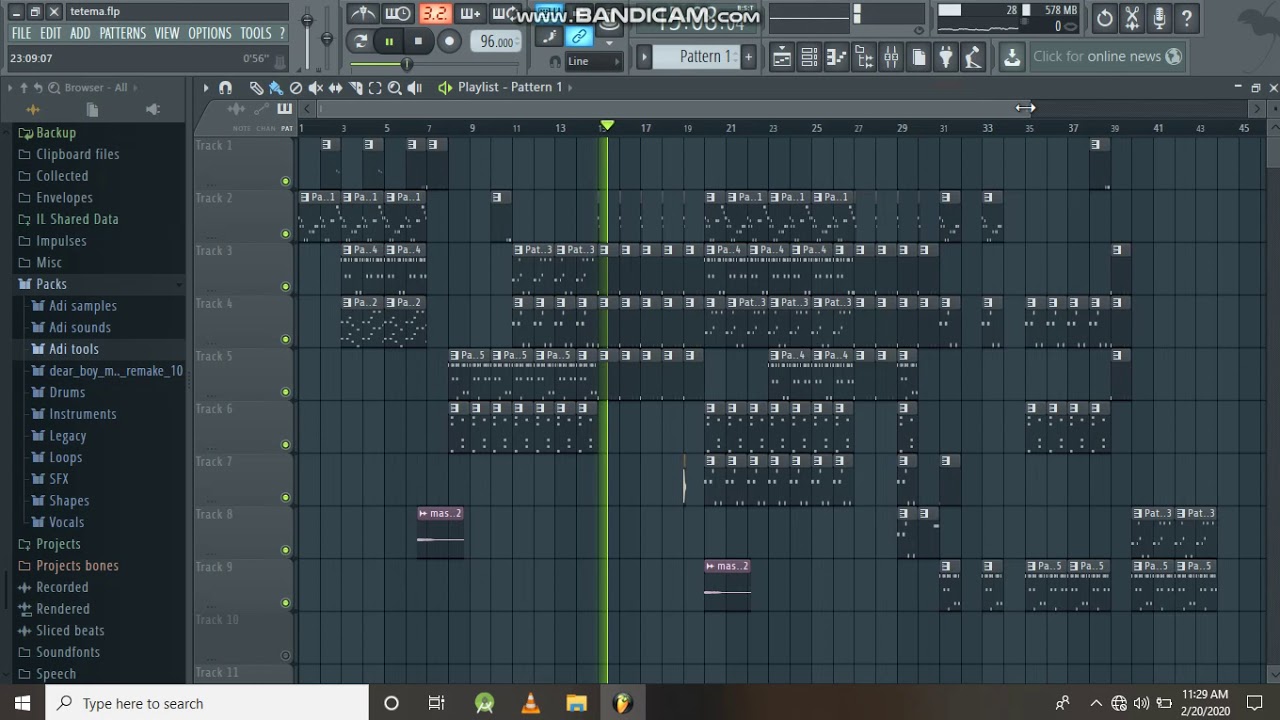
Task: Activate the Zoom magnifier tool
Action: pos(395,88)
